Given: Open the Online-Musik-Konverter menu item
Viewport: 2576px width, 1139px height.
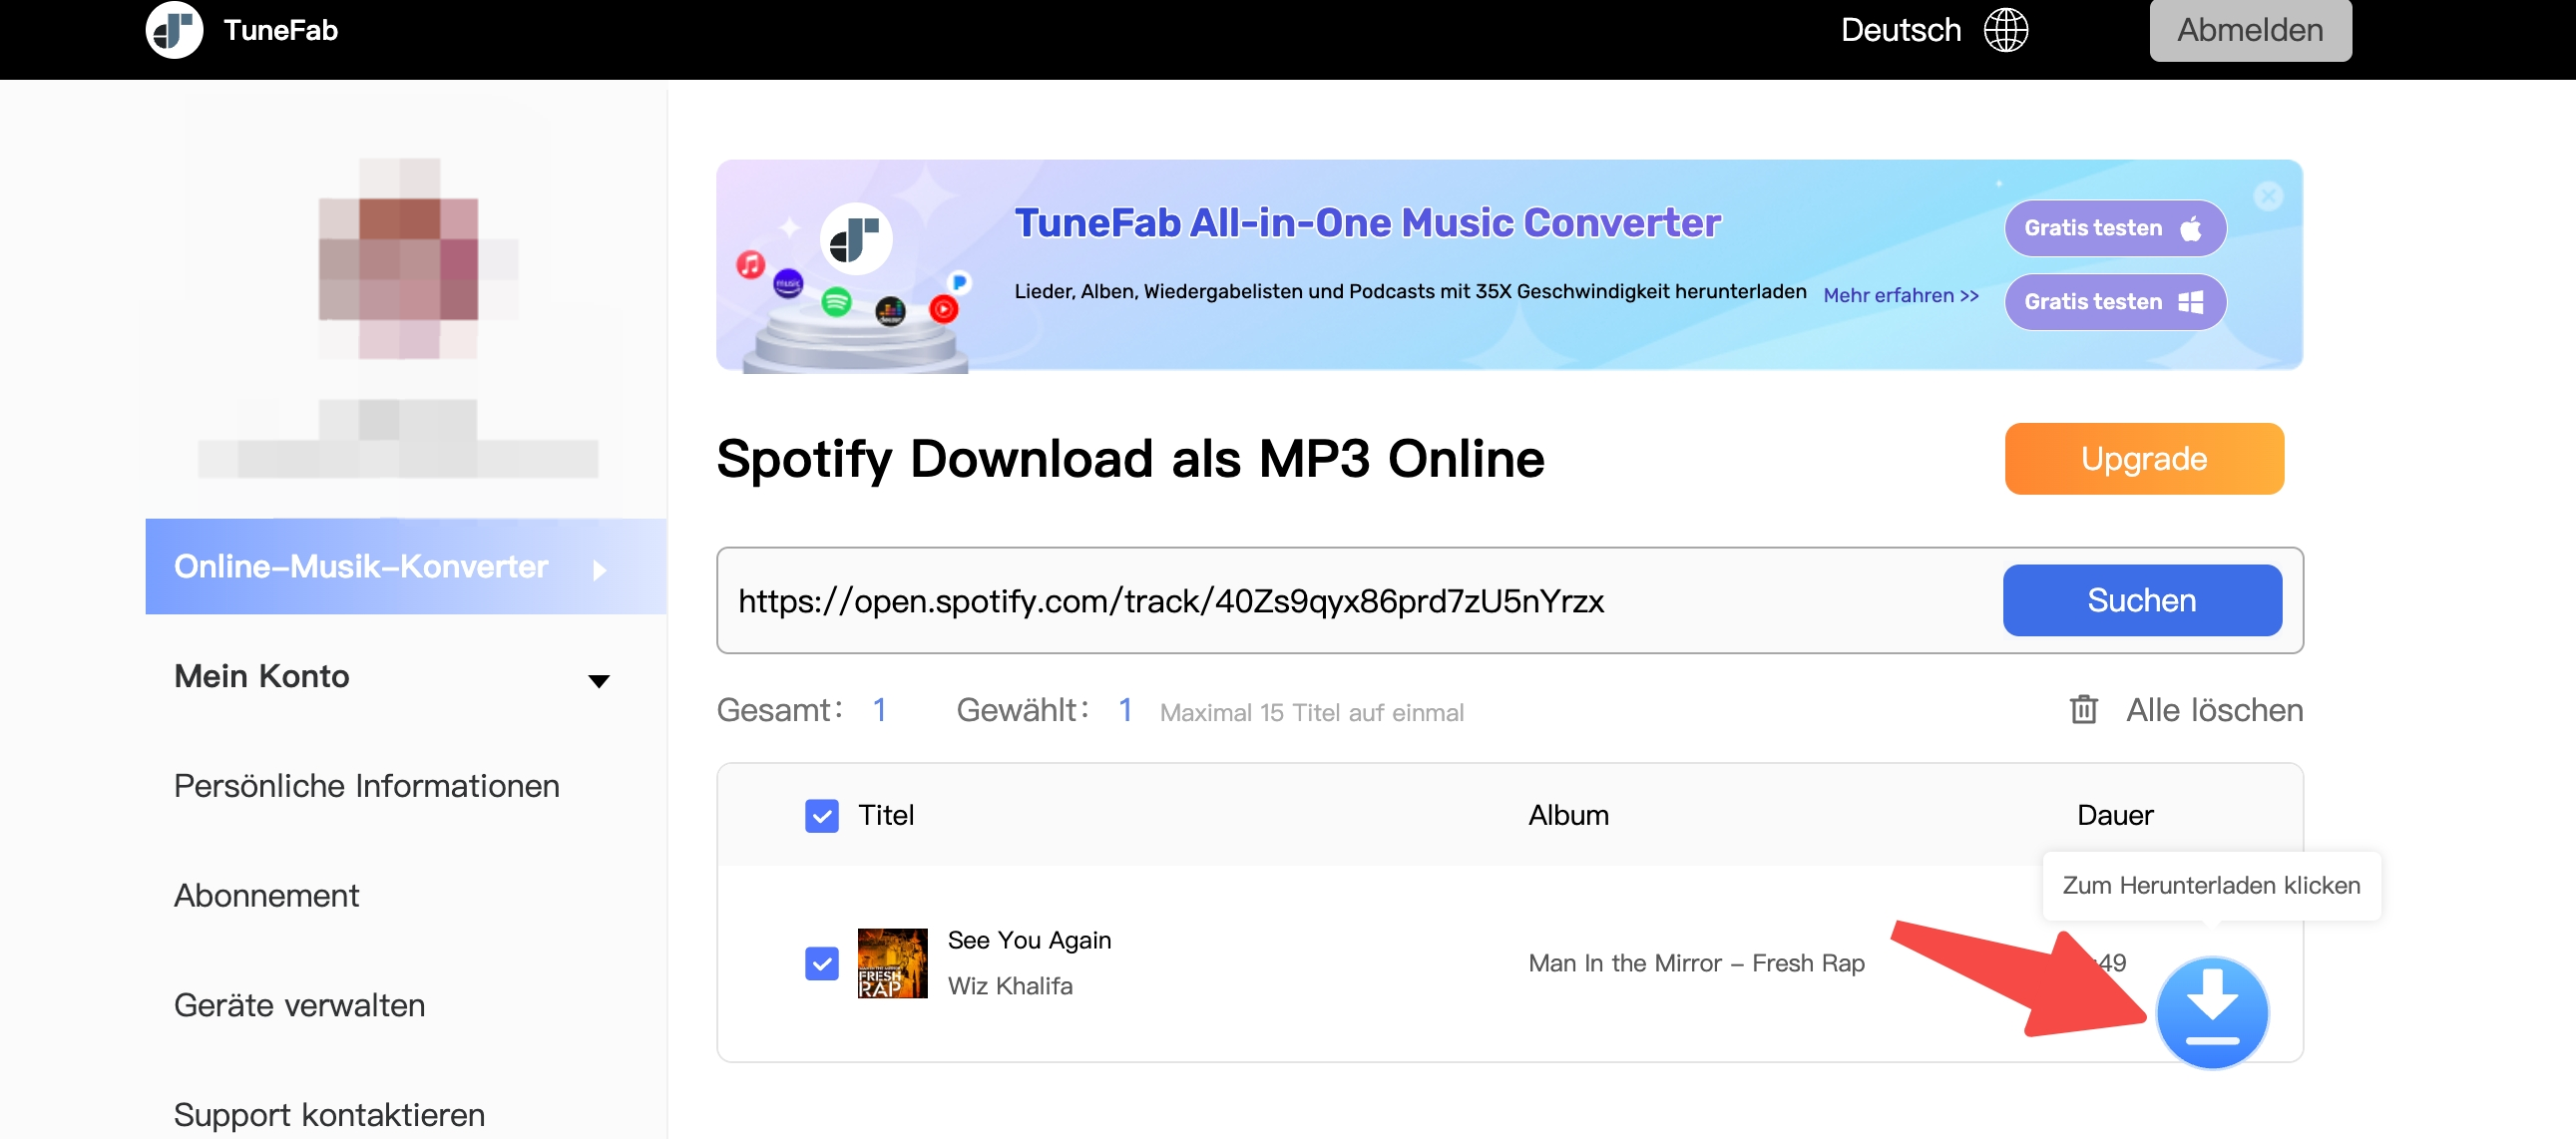Looking at the screenshot, I should [x=406, y=566].
